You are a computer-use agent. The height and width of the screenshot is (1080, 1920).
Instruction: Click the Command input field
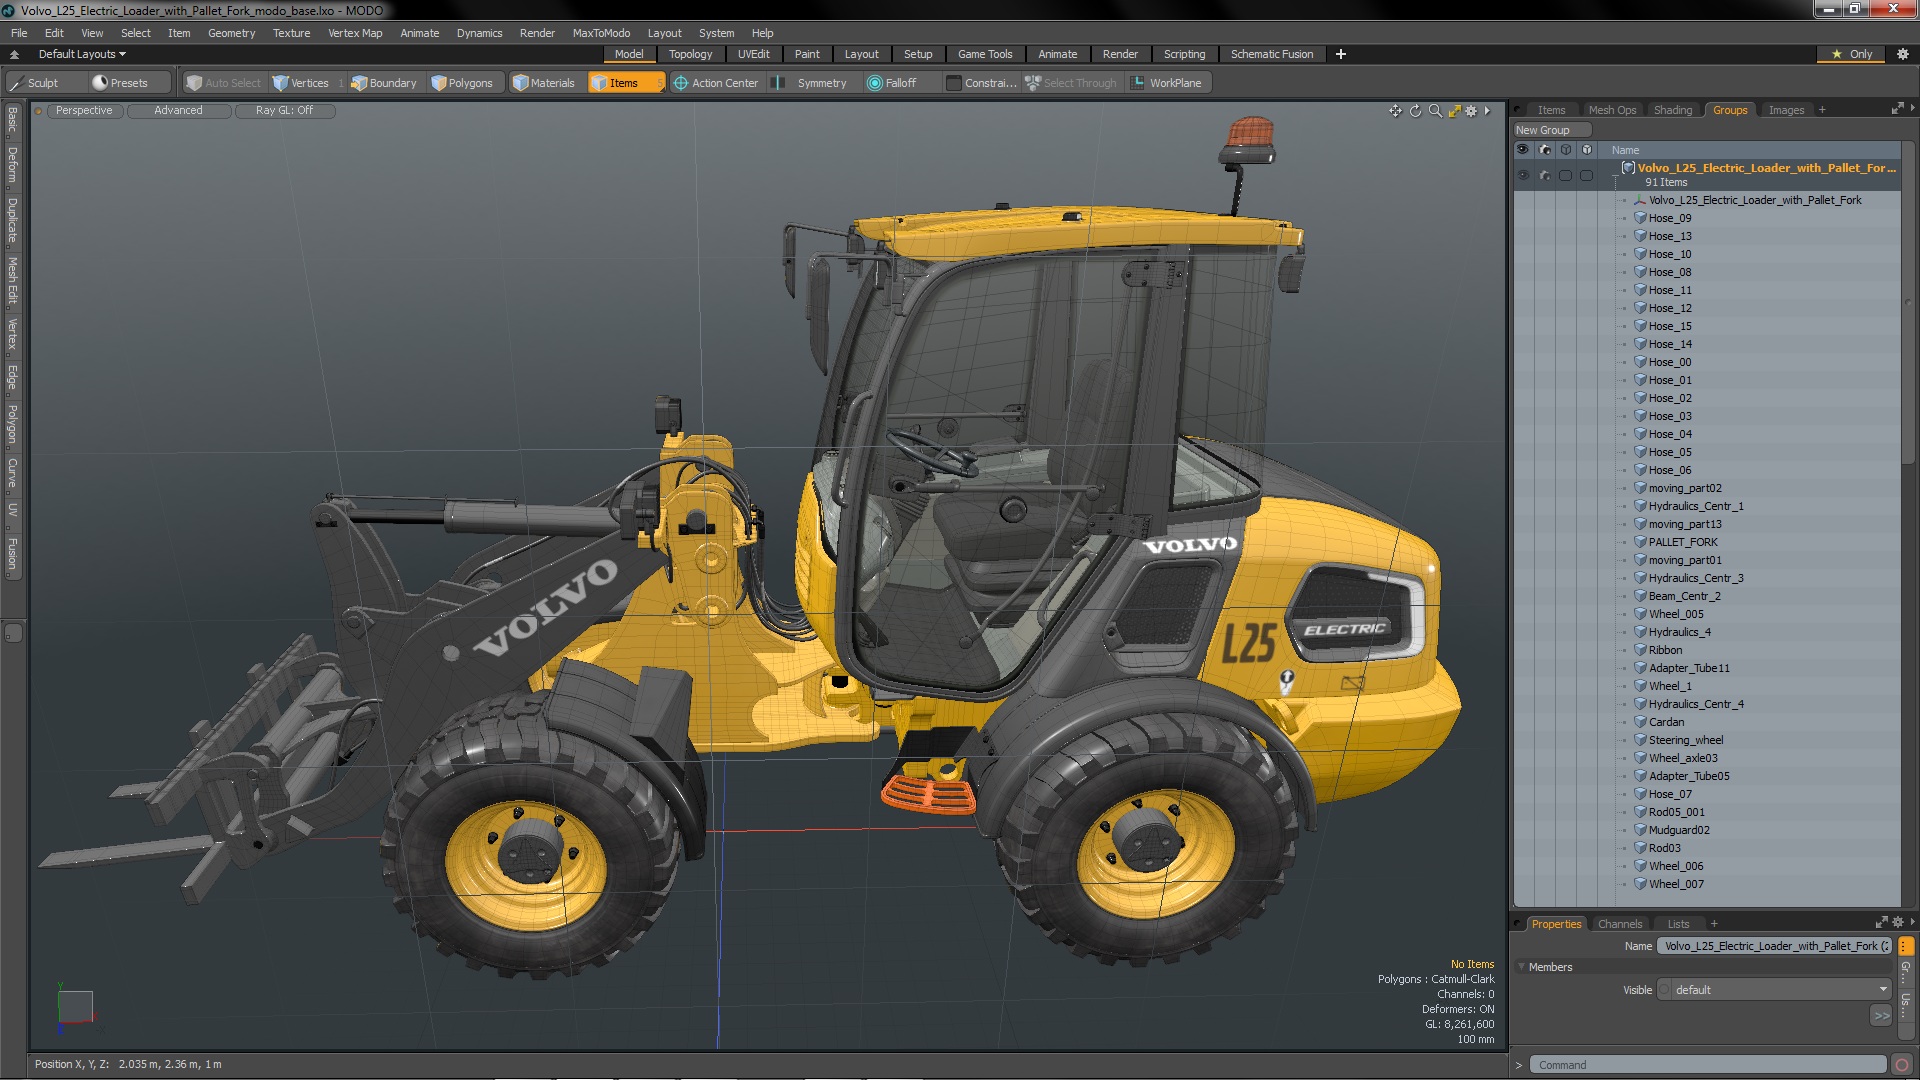pyautogui.click(x=1708, y=1065)
